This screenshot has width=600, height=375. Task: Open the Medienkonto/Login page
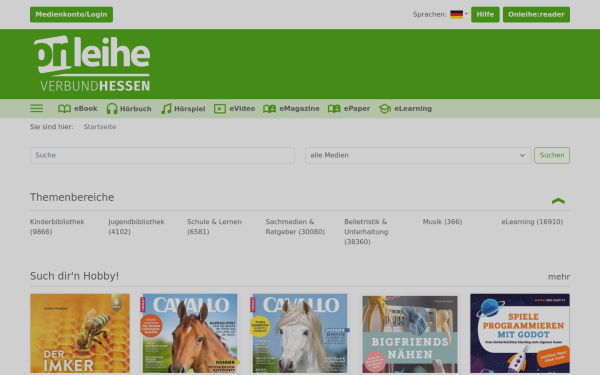(71, 15)
